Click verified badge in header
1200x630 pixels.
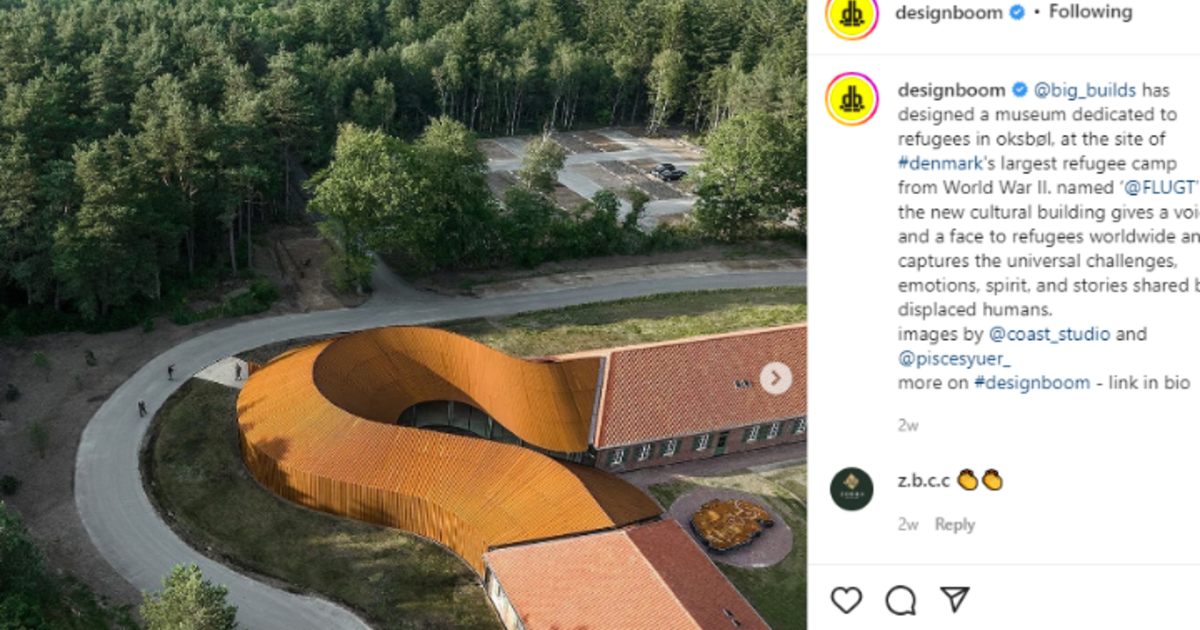point(1017,13)
